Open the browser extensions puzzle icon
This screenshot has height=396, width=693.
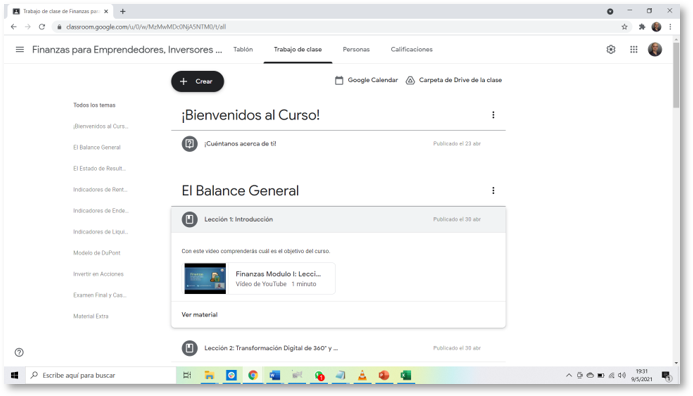click(x=642, y=27)
